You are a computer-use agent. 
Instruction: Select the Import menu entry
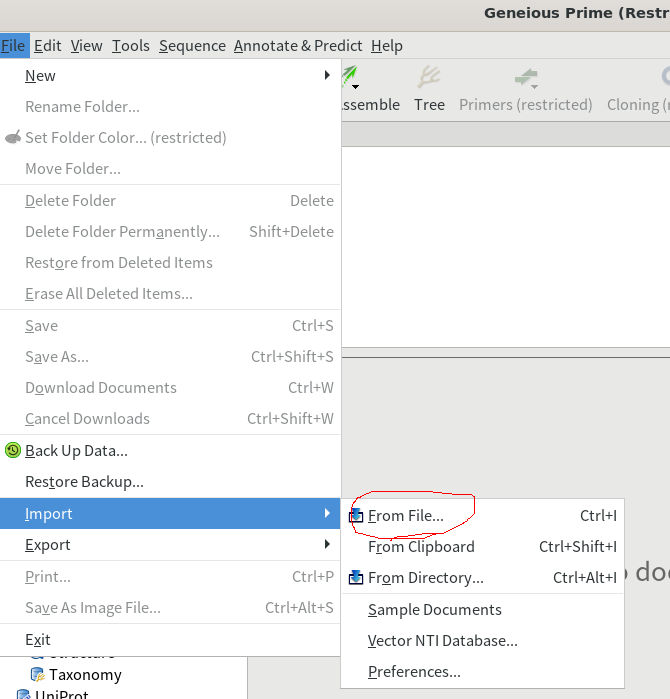pos(170,514)
